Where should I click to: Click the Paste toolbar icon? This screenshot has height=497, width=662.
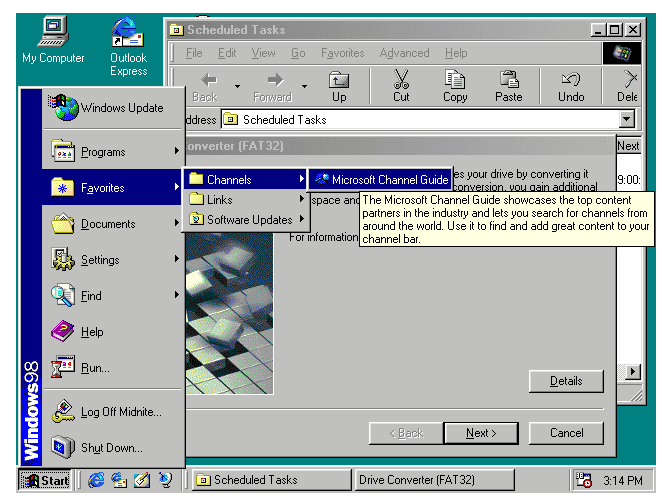click(x=508, y=85)
